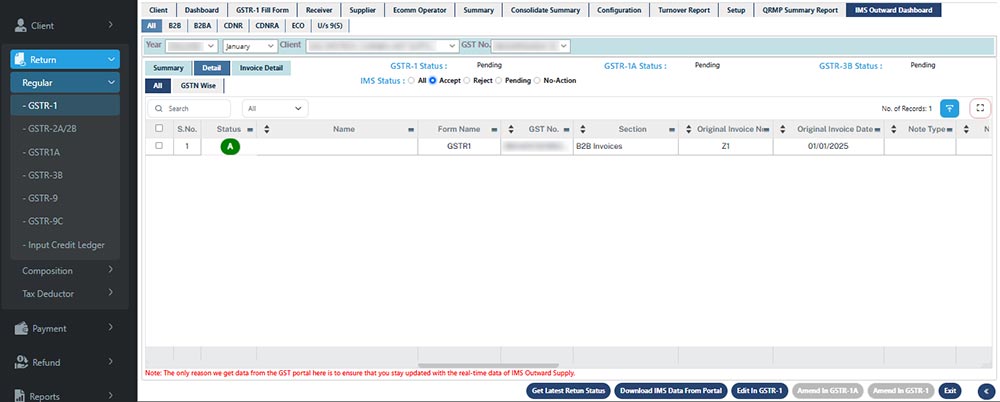The height and width of the screenshot is (402, 1000).
Task: Click the green 'A' status badge
Action: (230, 146)
